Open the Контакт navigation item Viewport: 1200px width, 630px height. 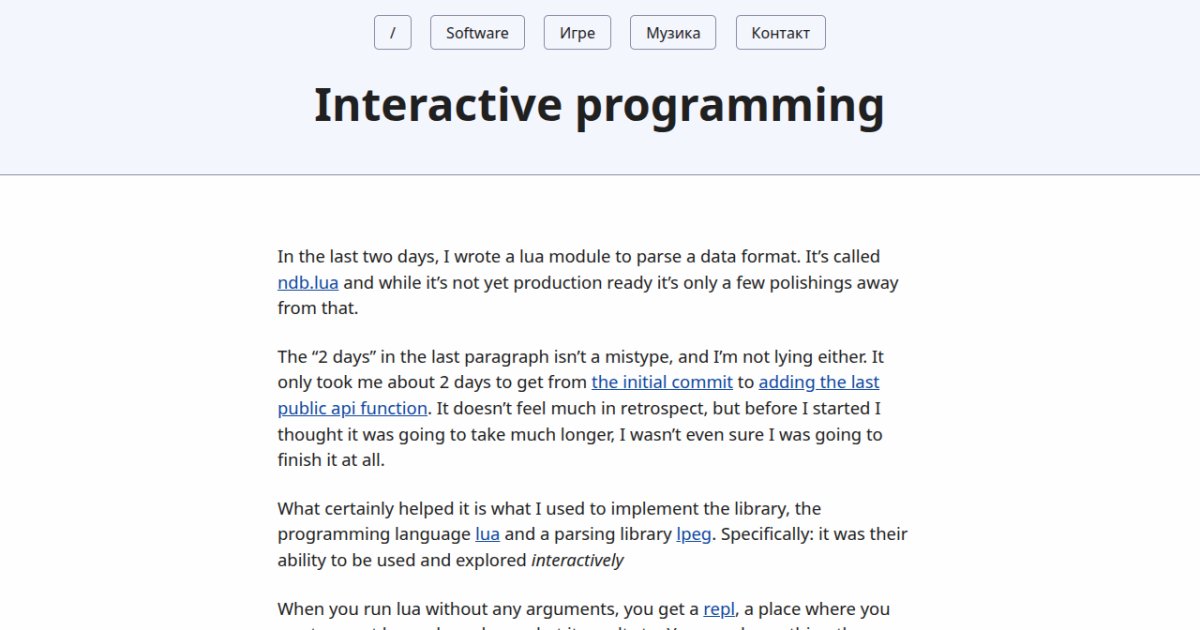click(x=780, y=33)
